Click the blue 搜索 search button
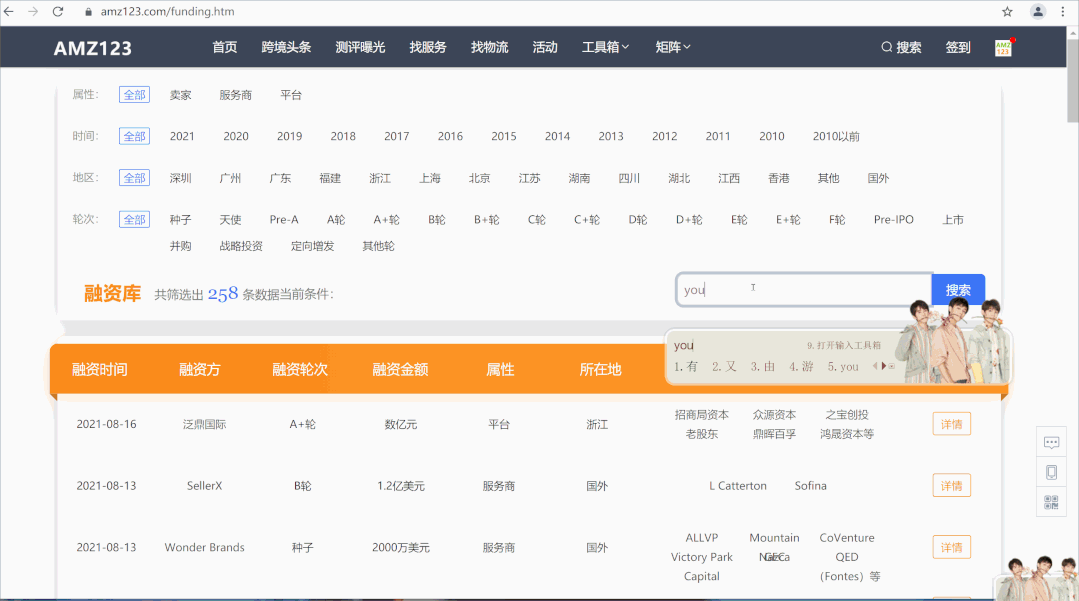Screen dimensions: 1079x601 [957, 289]
